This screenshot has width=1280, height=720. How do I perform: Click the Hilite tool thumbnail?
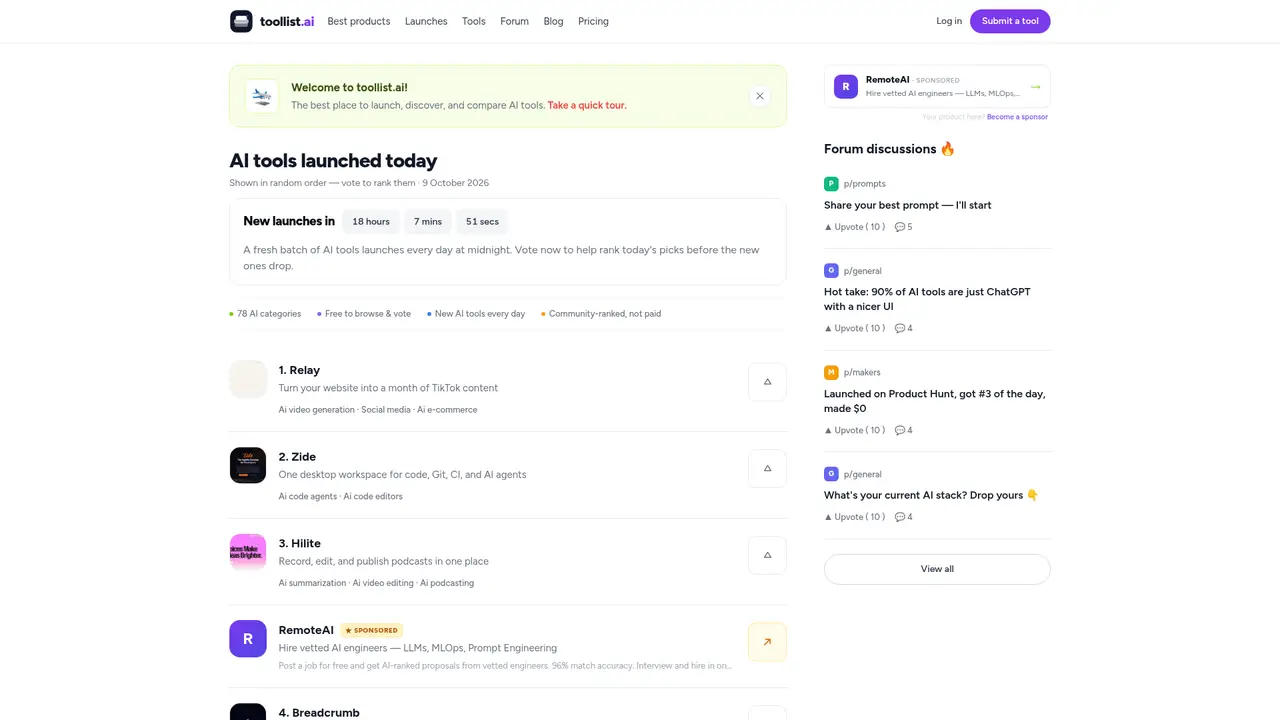point(248,552)
